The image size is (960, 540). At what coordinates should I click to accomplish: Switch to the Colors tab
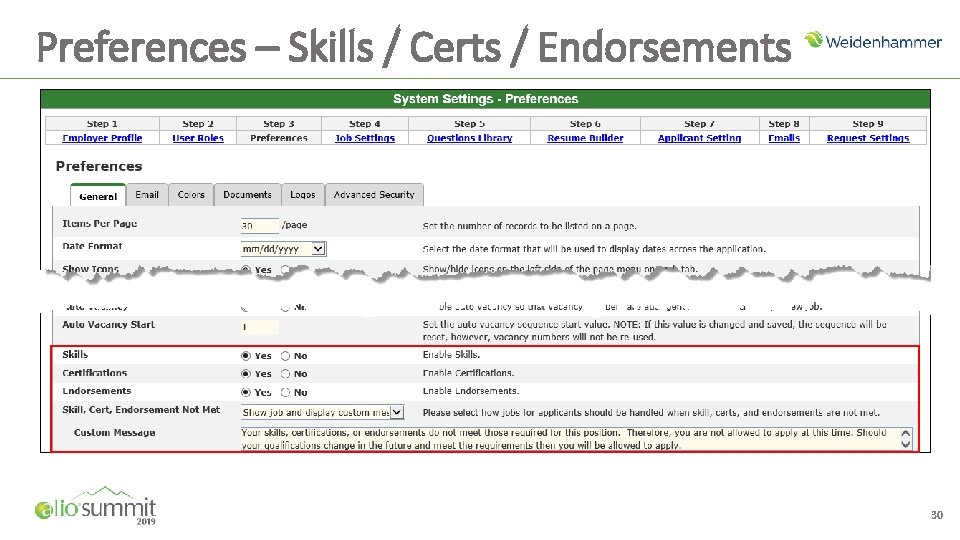click(x=191, y=195)
